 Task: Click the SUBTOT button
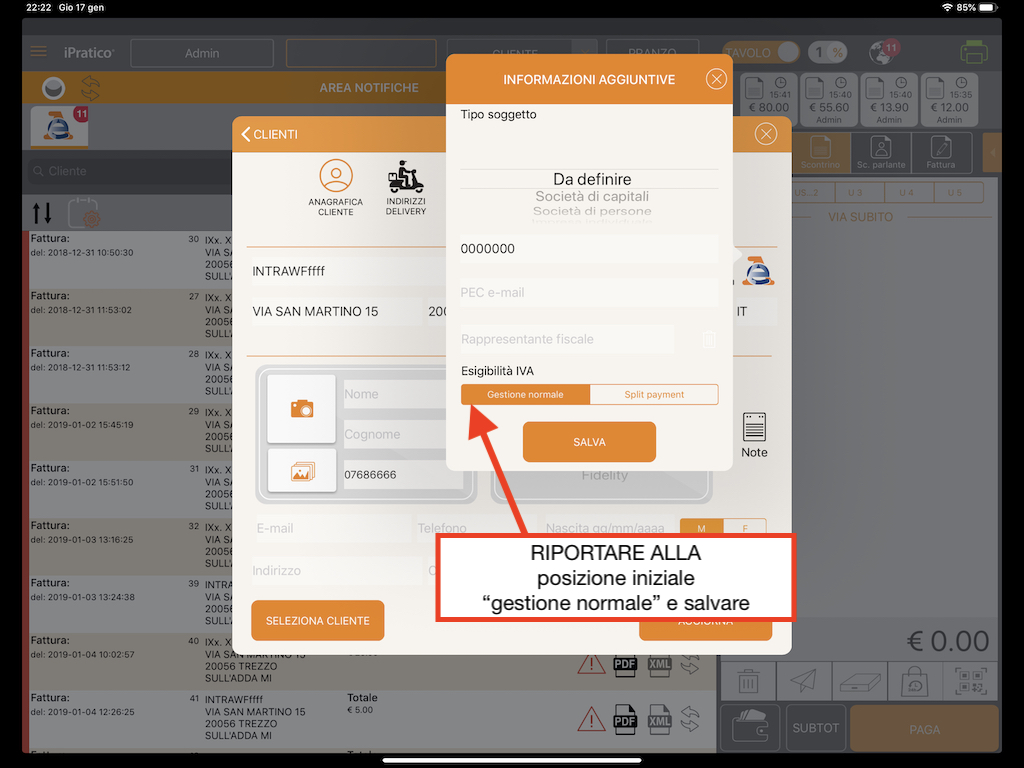(x=816, y=728)
